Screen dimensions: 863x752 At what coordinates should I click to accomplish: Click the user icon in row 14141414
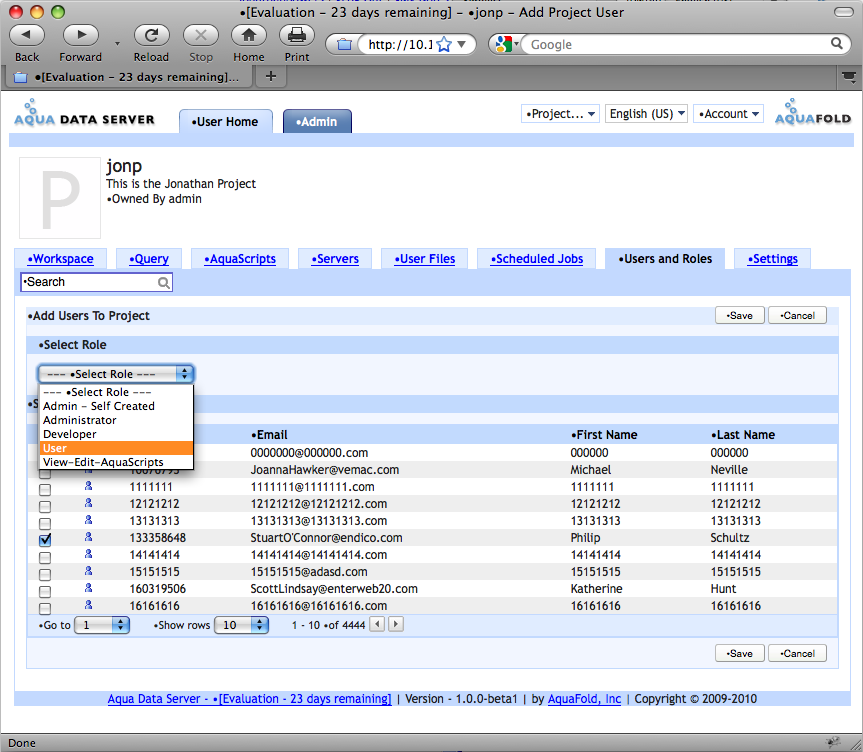tap(88, 554)
